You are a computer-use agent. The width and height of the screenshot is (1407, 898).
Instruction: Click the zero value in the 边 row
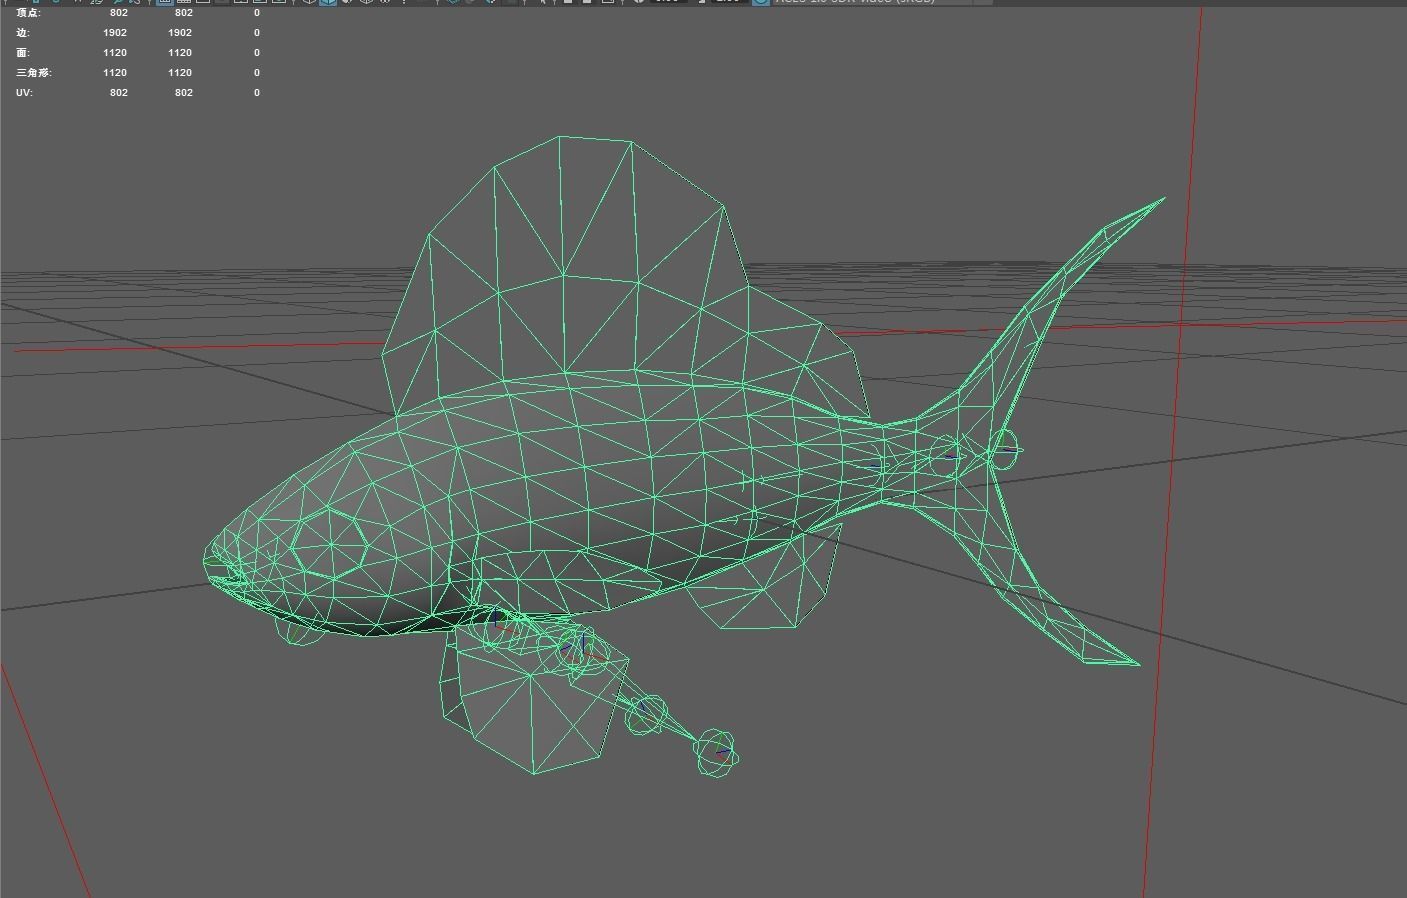tap(257, 33)
